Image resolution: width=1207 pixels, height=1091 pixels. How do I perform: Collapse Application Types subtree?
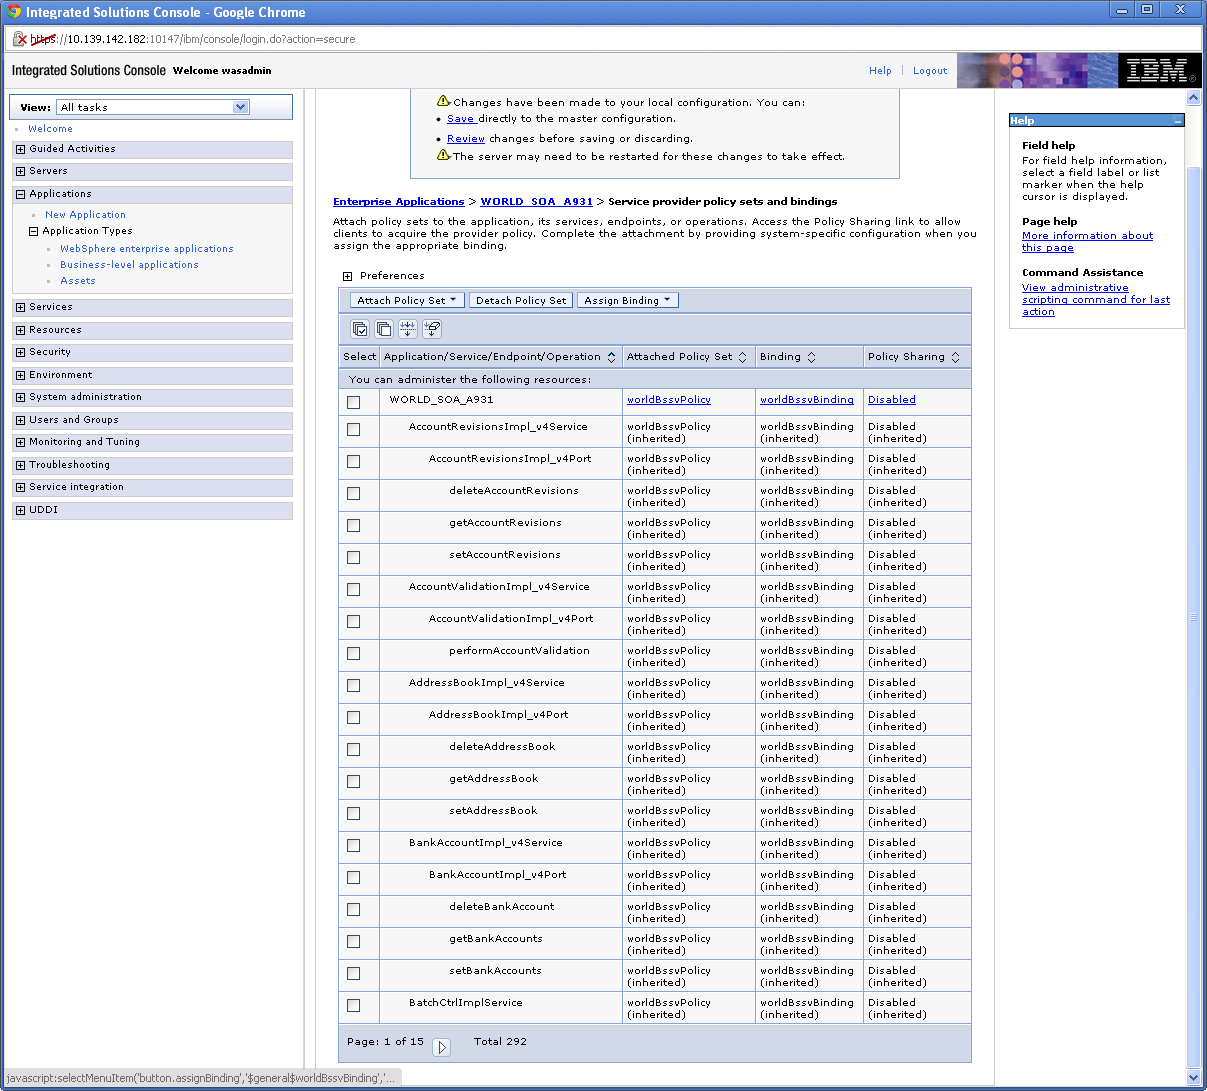pyautogui.click(x=33, y=231)
